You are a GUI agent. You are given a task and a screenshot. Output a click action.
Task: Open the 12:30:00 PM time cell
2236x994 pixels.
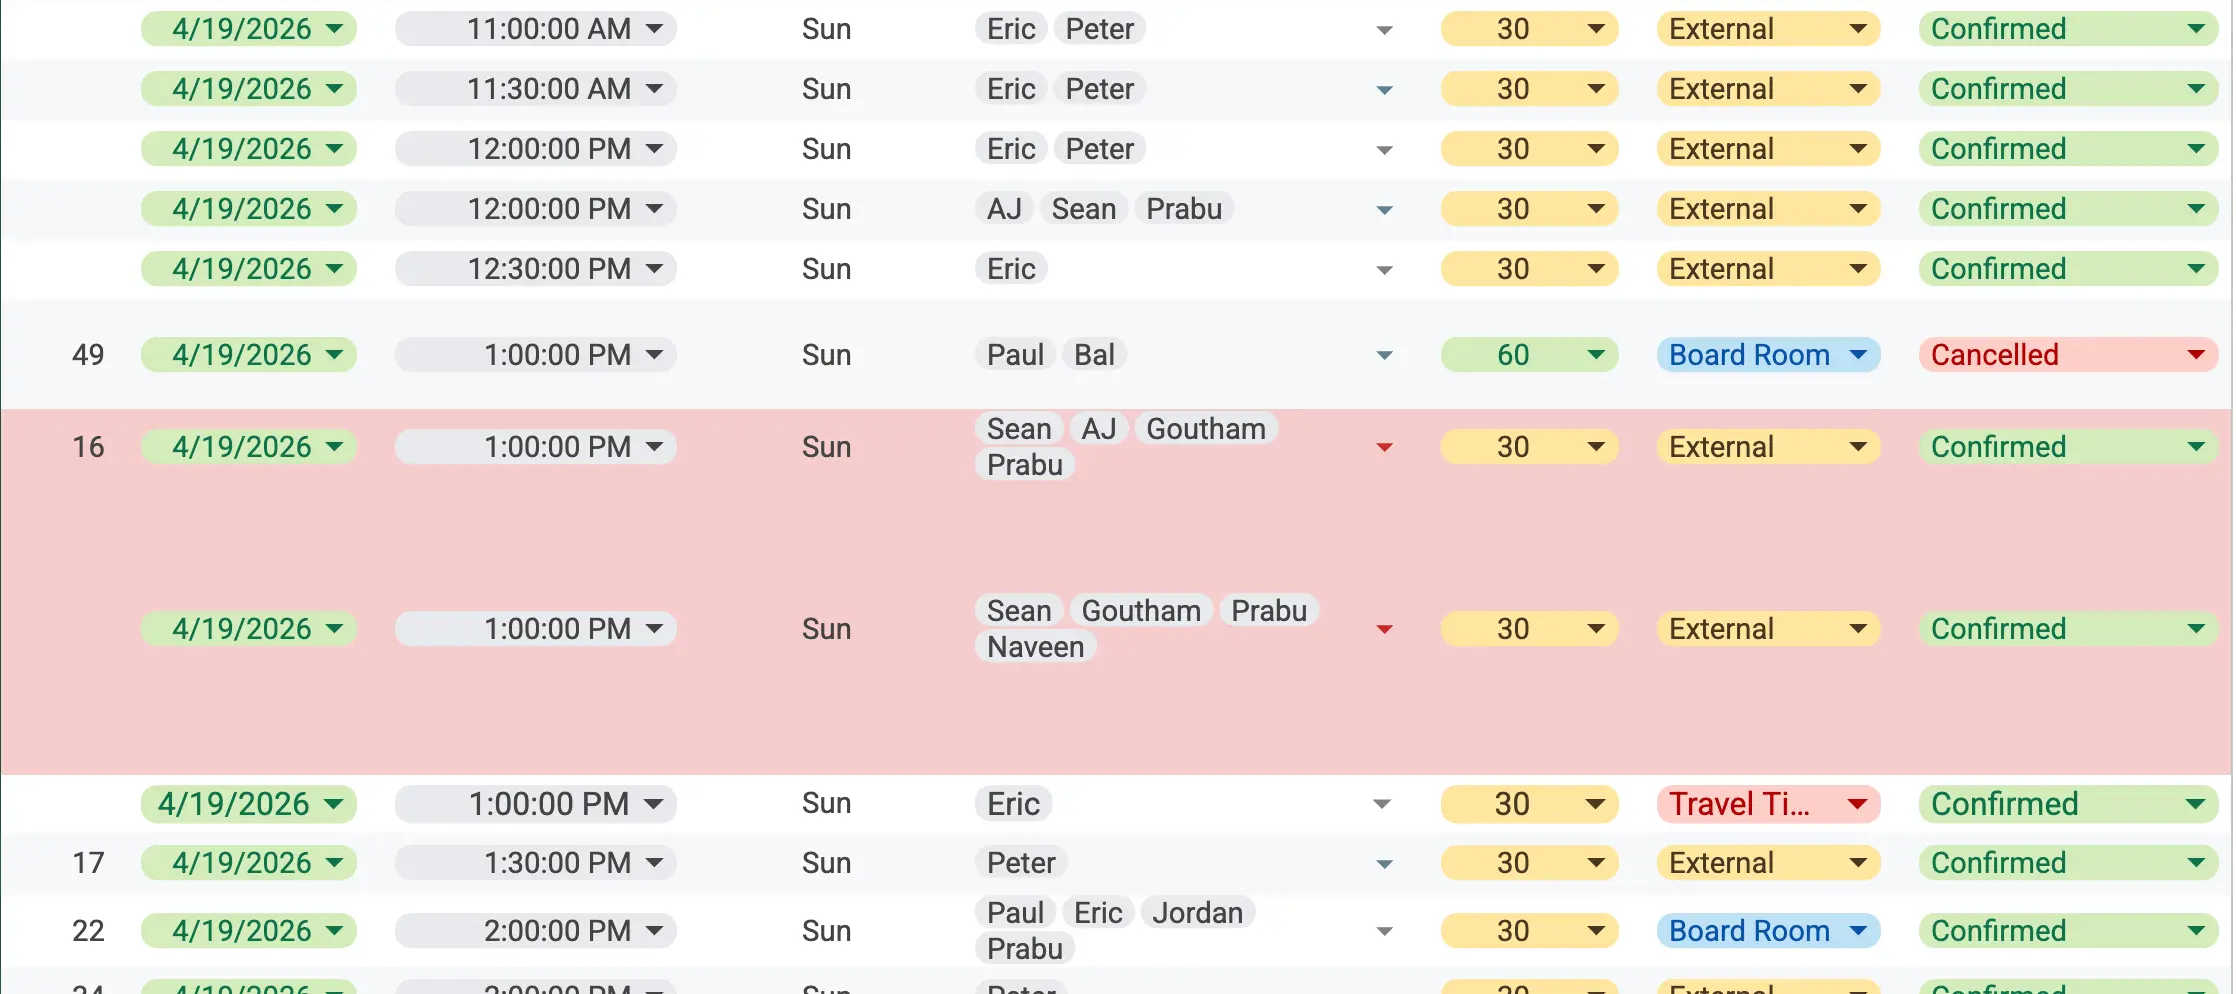coord(536,269)
